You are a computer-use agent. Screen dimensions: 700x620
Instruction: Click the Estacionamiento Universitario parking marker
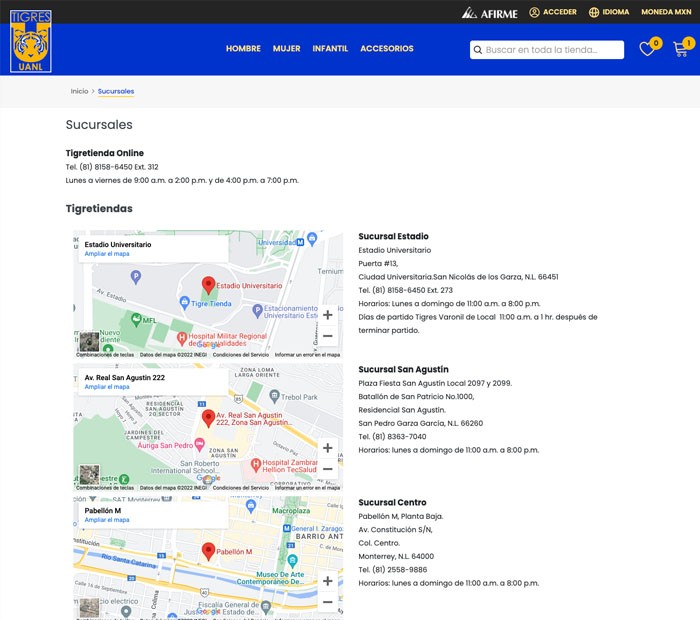click(257, 310)
